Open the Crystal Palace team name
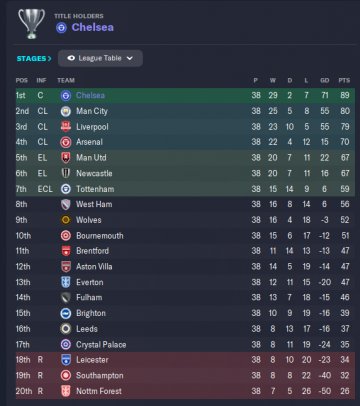 pos(101,345)
